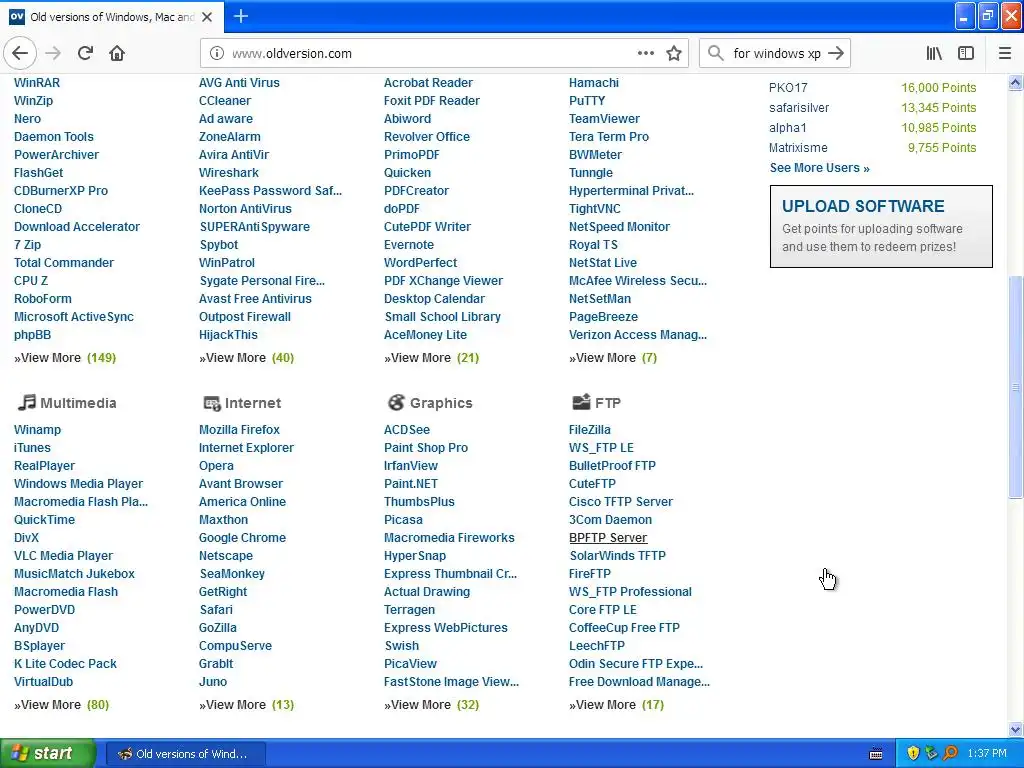Open the Acrobat Reader link

428,83
